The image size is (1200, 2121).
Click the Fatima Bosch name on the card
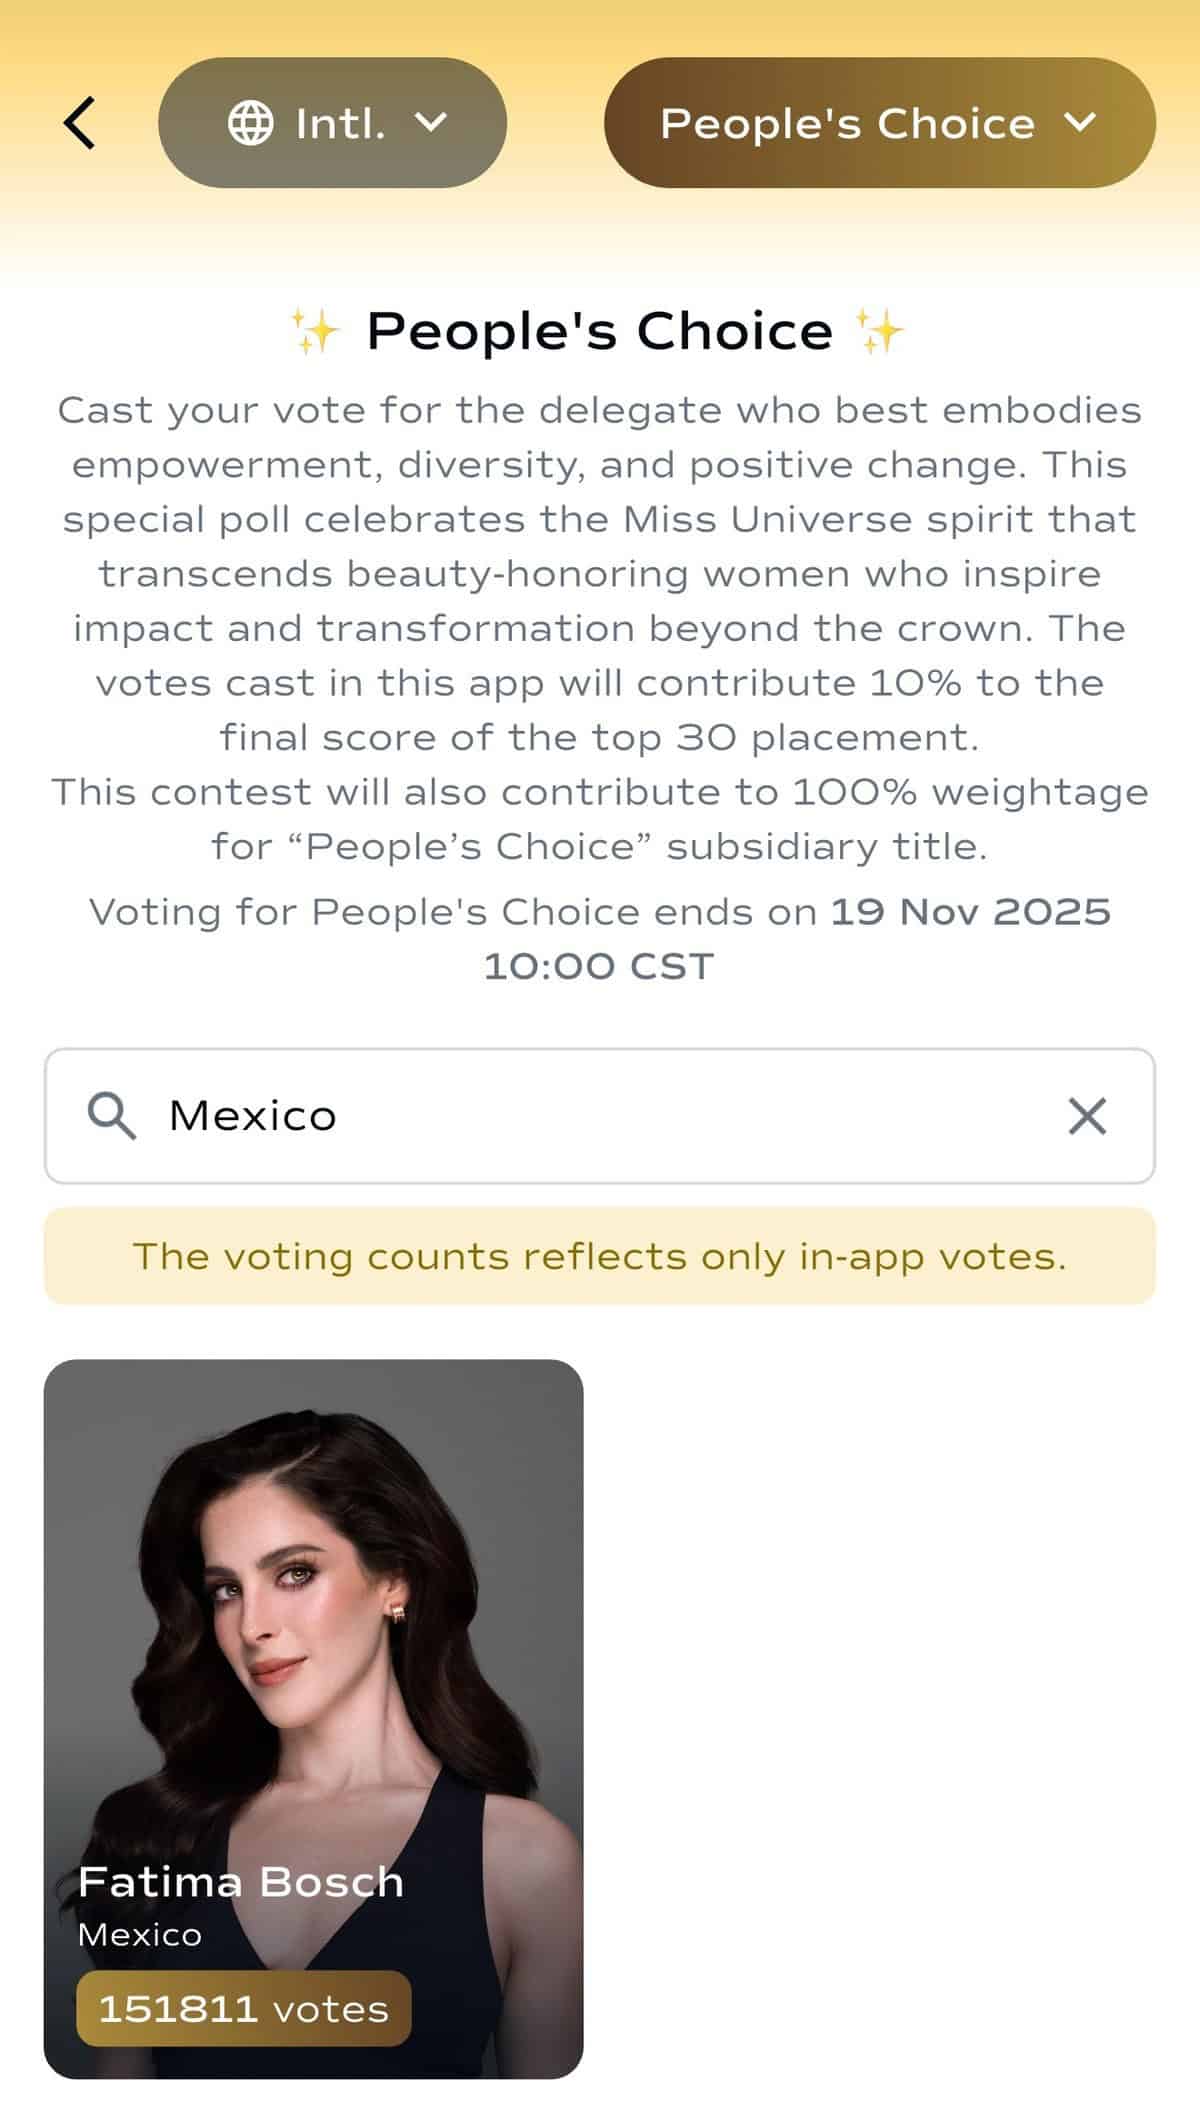[x=241, y=1882]
